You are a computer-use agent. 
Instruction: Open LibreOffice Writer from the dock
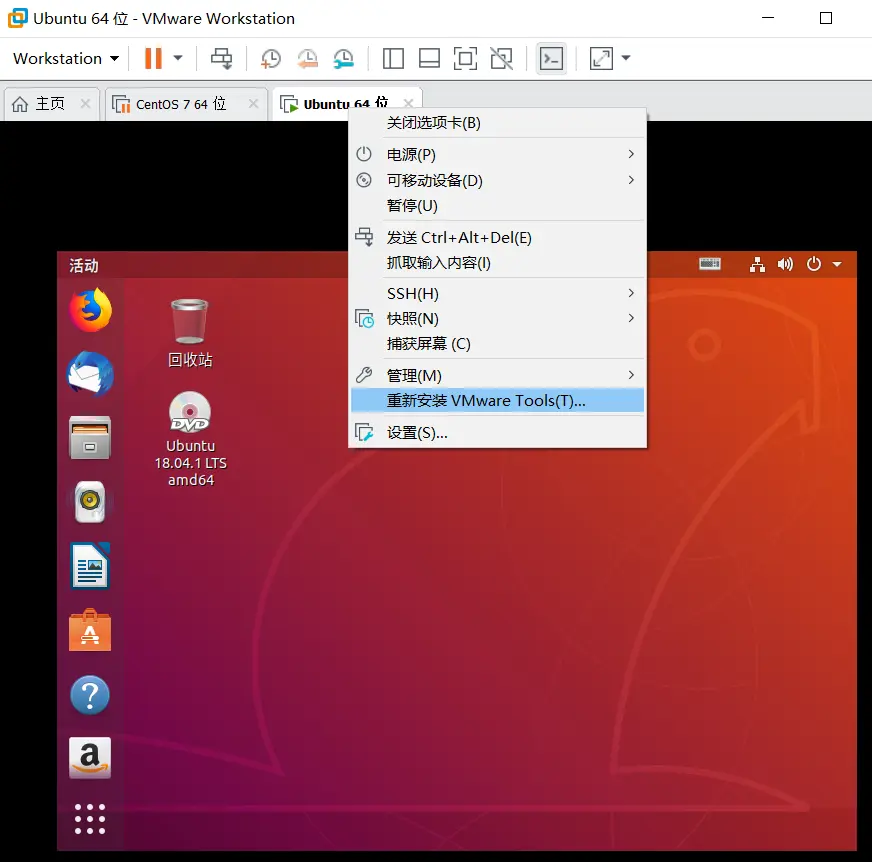[90, 566]
